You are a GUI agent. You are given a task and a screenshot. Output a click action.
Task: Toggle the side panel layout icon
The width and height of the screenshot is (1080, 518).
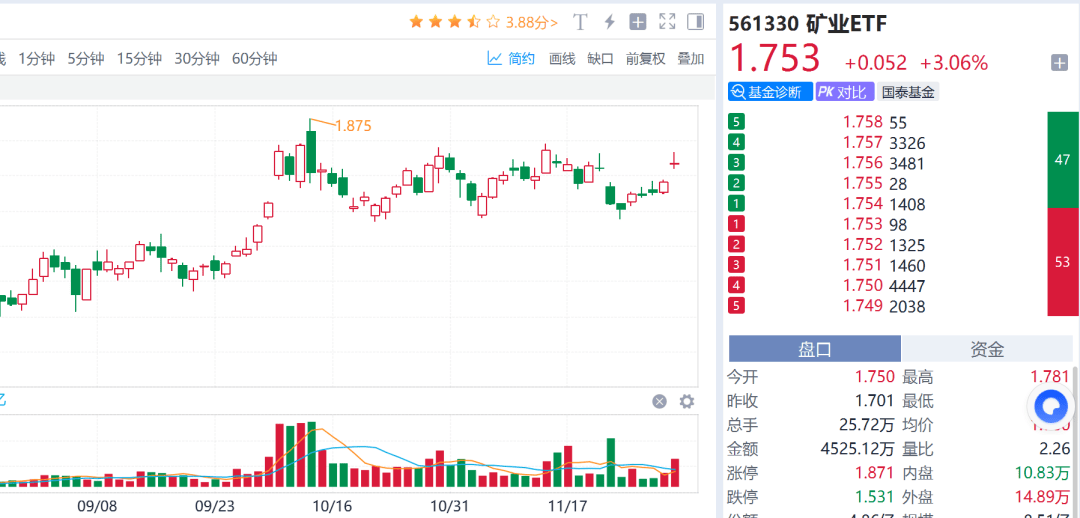[x=696, y=21]
